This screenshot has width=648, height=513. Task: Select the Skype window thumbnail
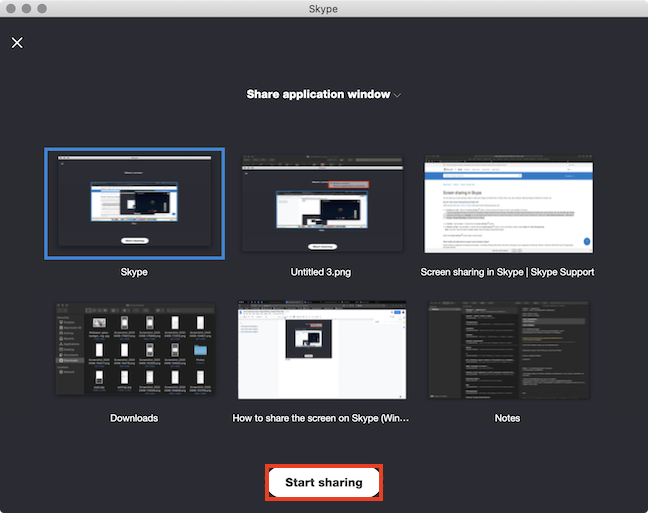coord(135,203)
